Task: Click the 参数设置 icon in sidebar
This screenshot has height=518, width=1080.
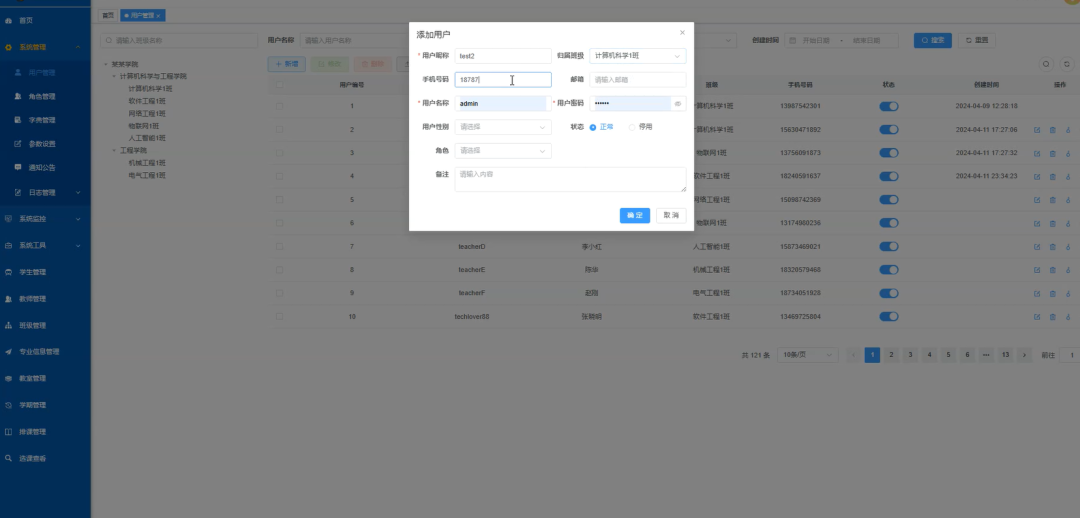Action: coord(18,144)
